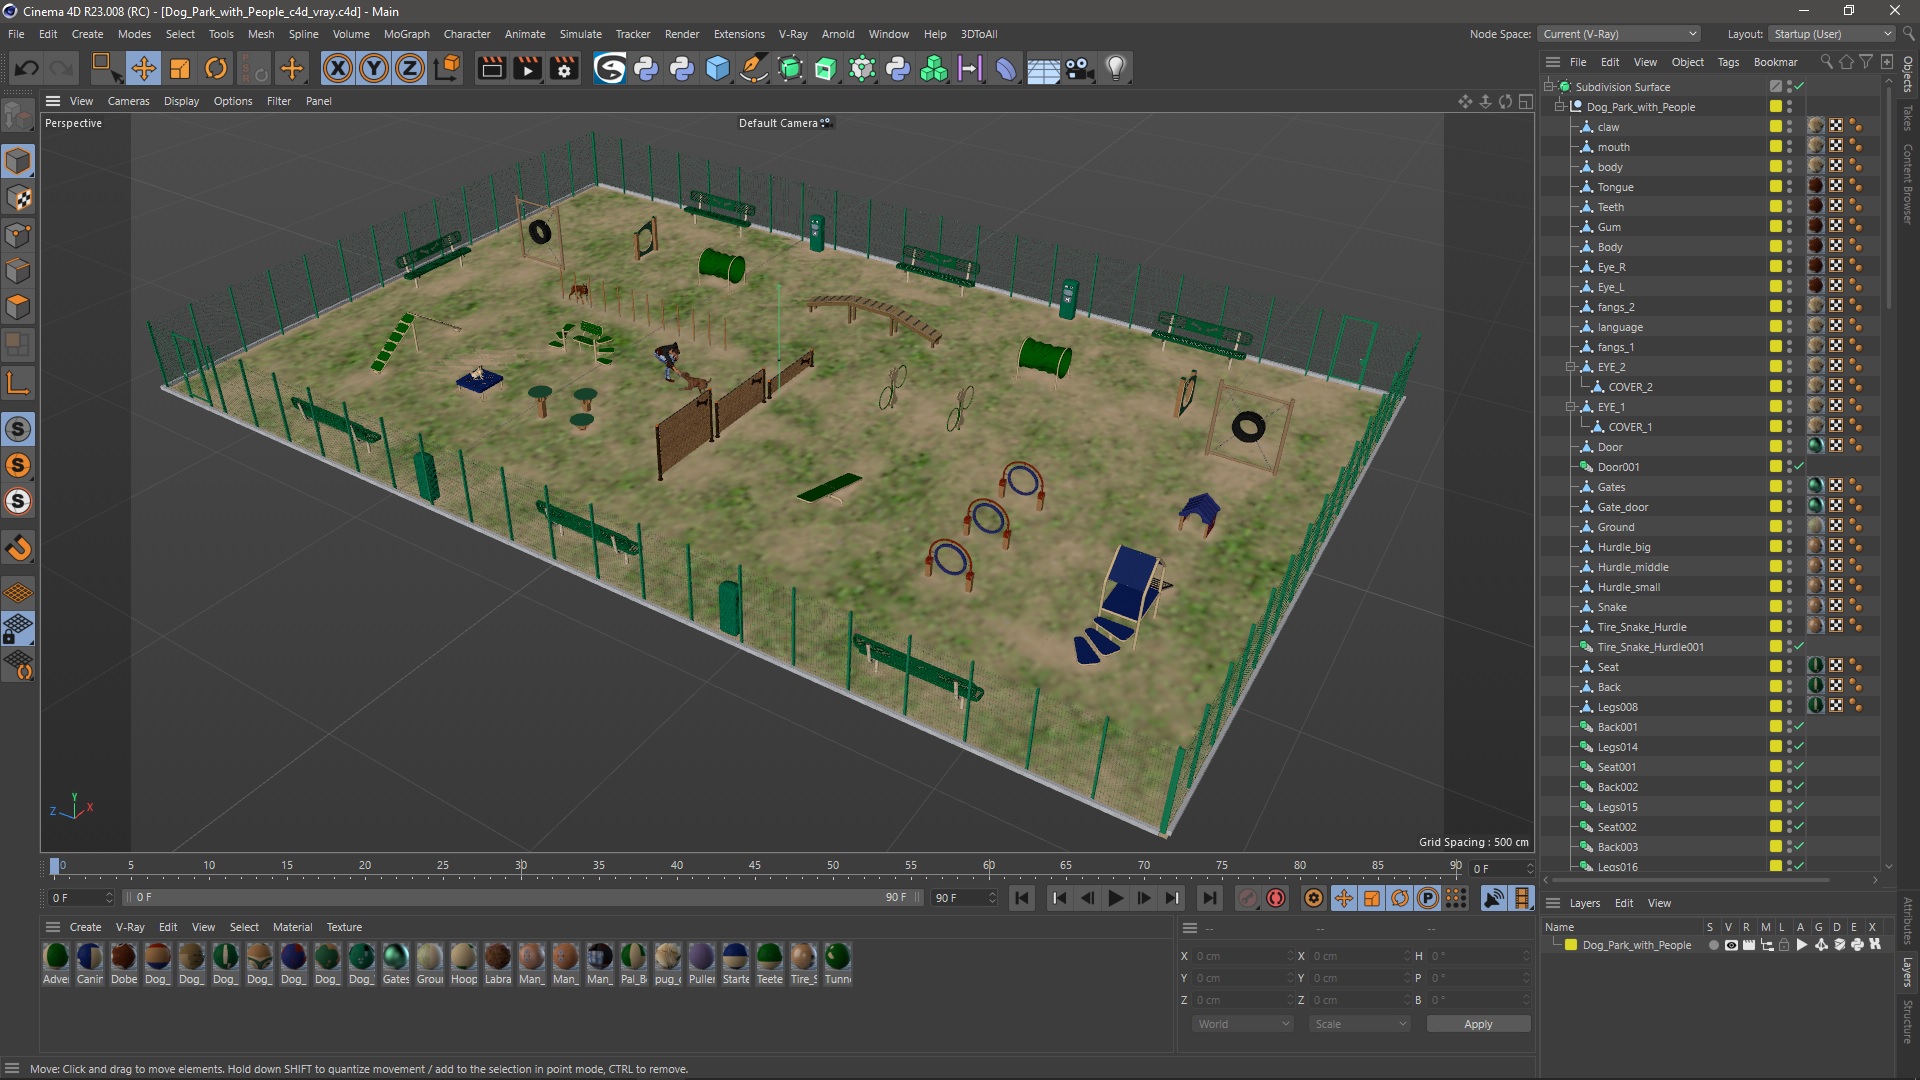Open Node Space dropdown

click(x=1619, y=34)
